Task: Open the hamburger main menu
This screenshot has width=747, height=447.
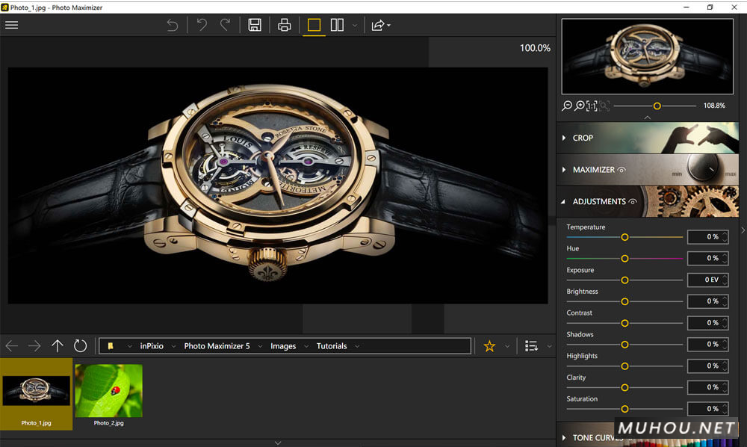Action: (12, 25)
